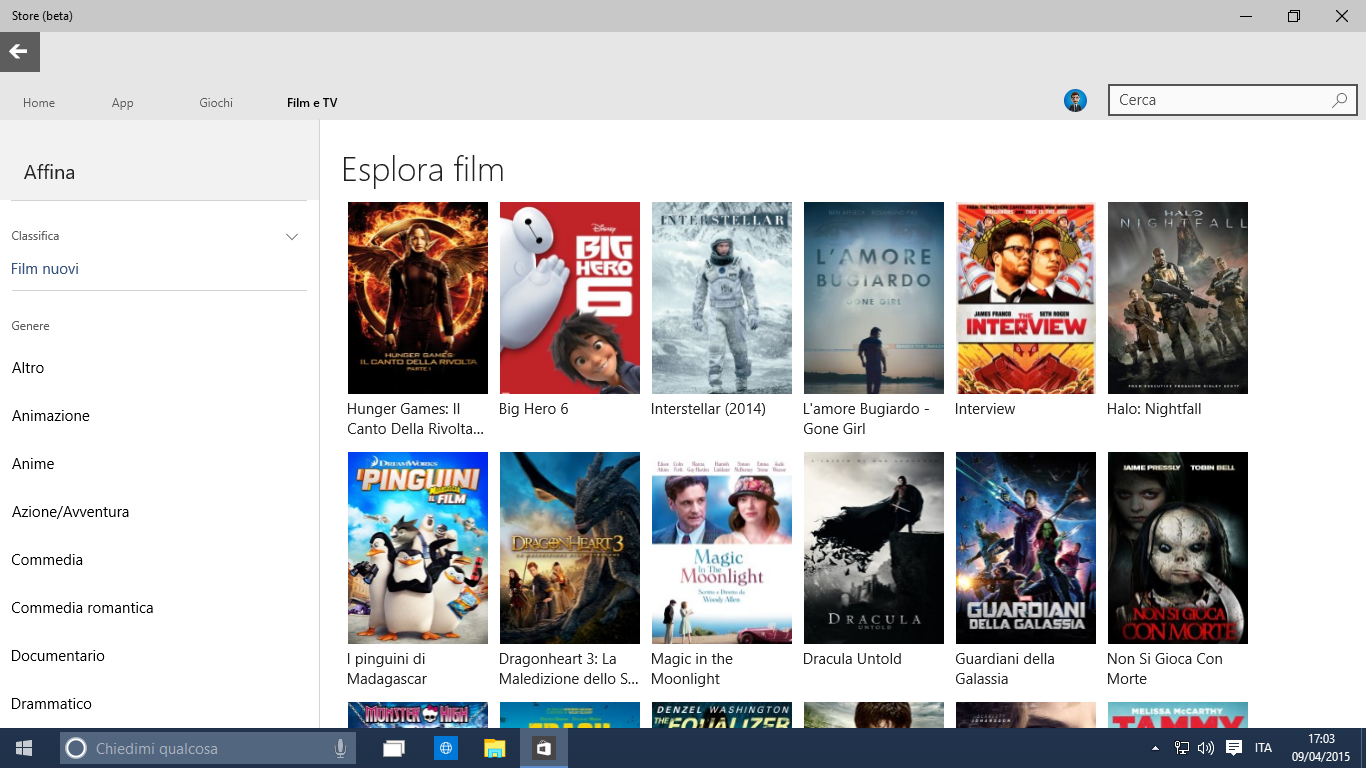Open the Hunger Games movie poster
This screenshot has height=768, width=1366.
(x=418, y=298)
